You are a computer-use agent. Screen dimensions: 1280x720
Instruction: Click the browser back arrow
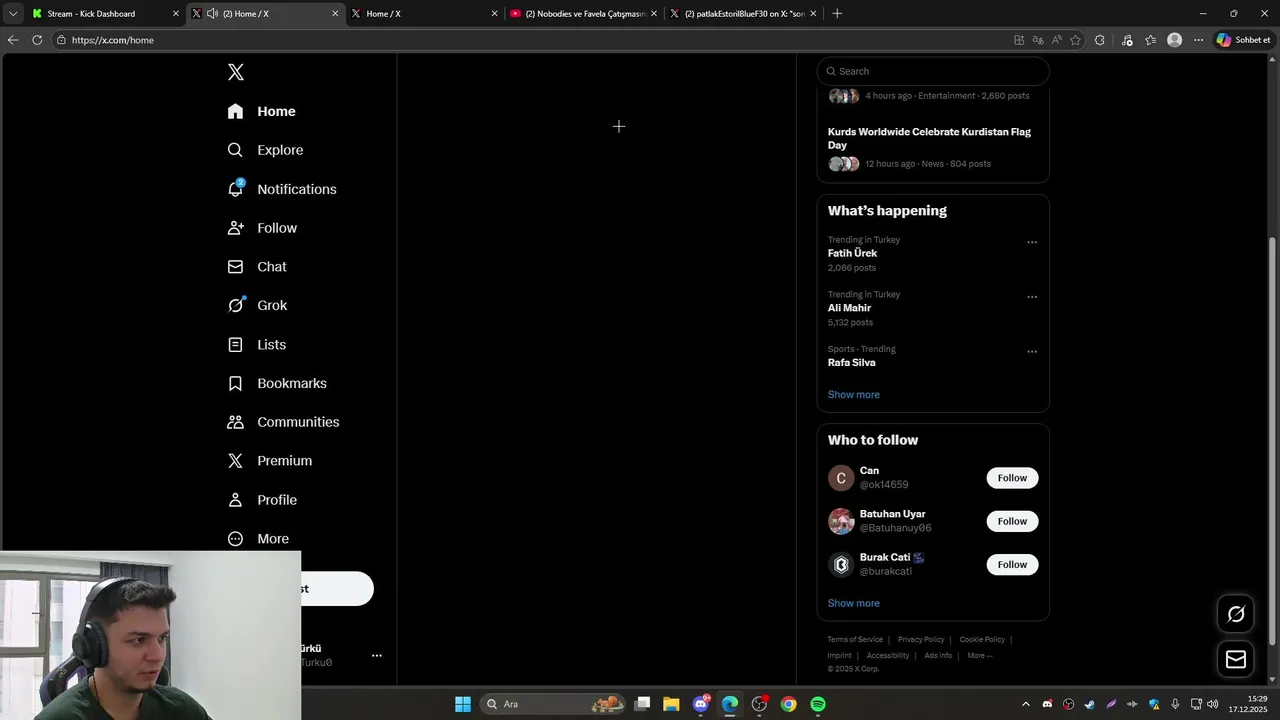(x=13, y=40)
